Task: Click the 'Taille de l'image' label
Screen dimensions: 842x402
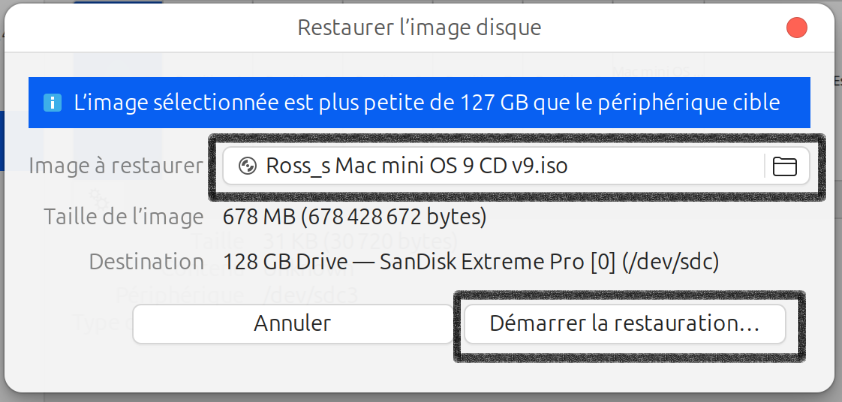Action: point(124,216)
